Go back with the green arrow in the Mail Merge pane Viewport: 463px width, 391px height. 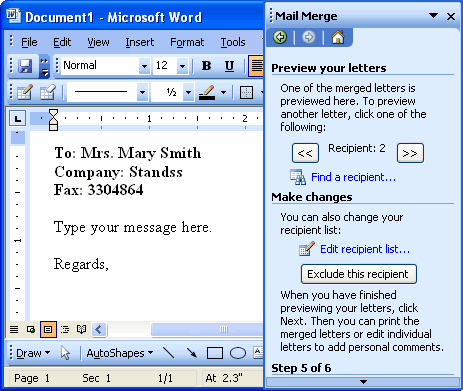pyautogui.click(x=280, y=37)
